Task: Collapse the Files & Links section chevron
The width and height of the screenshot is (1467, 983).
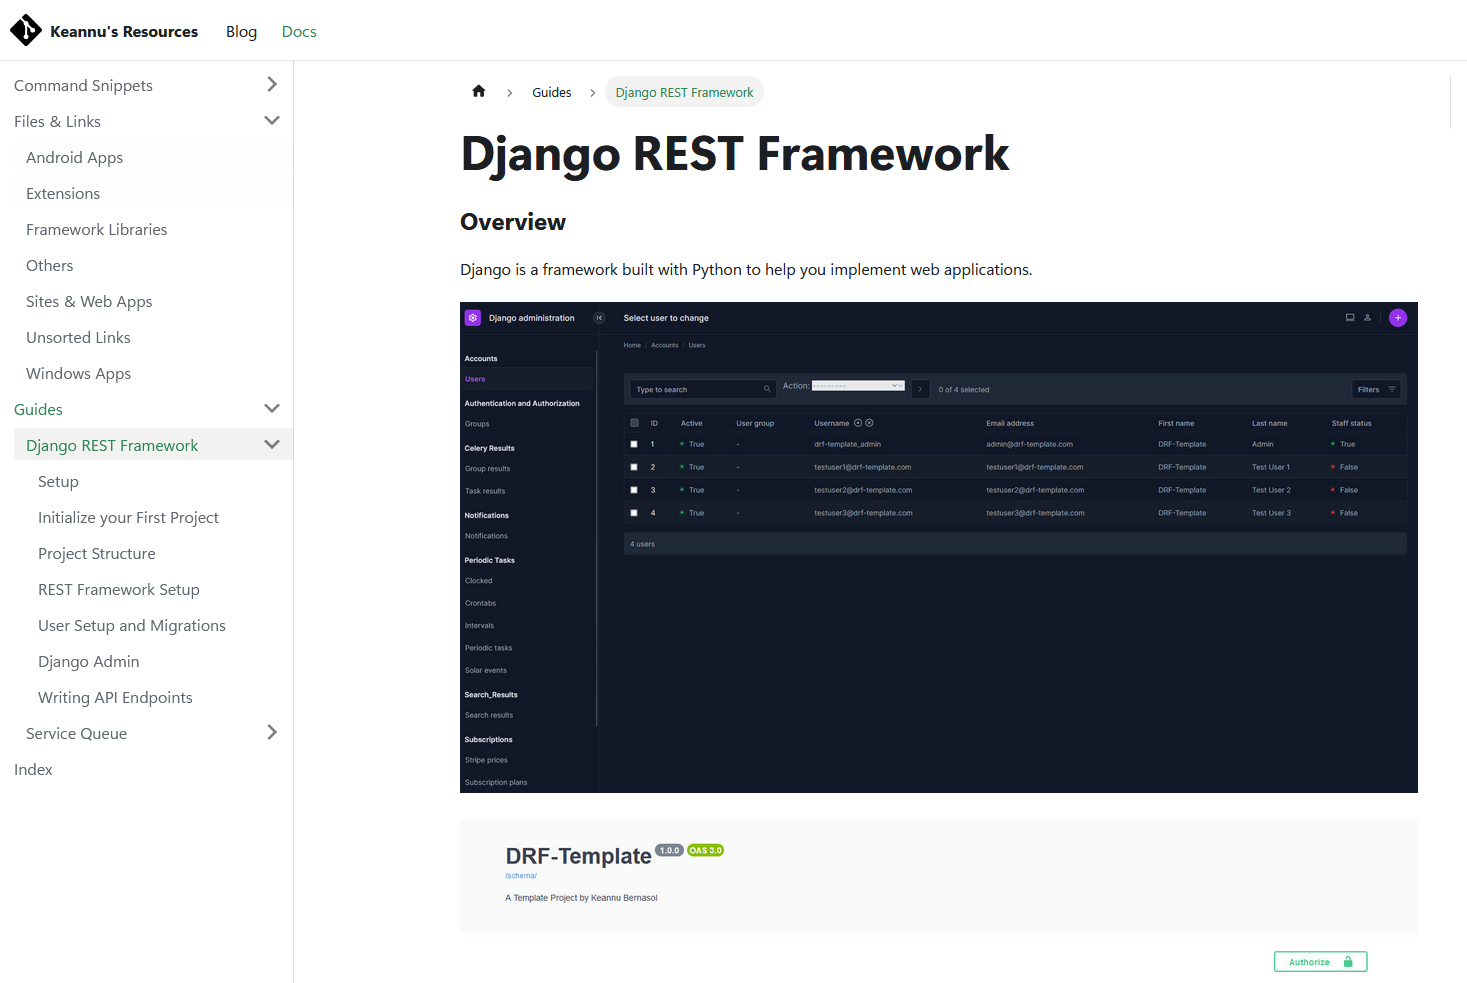Action: point(272,121)
